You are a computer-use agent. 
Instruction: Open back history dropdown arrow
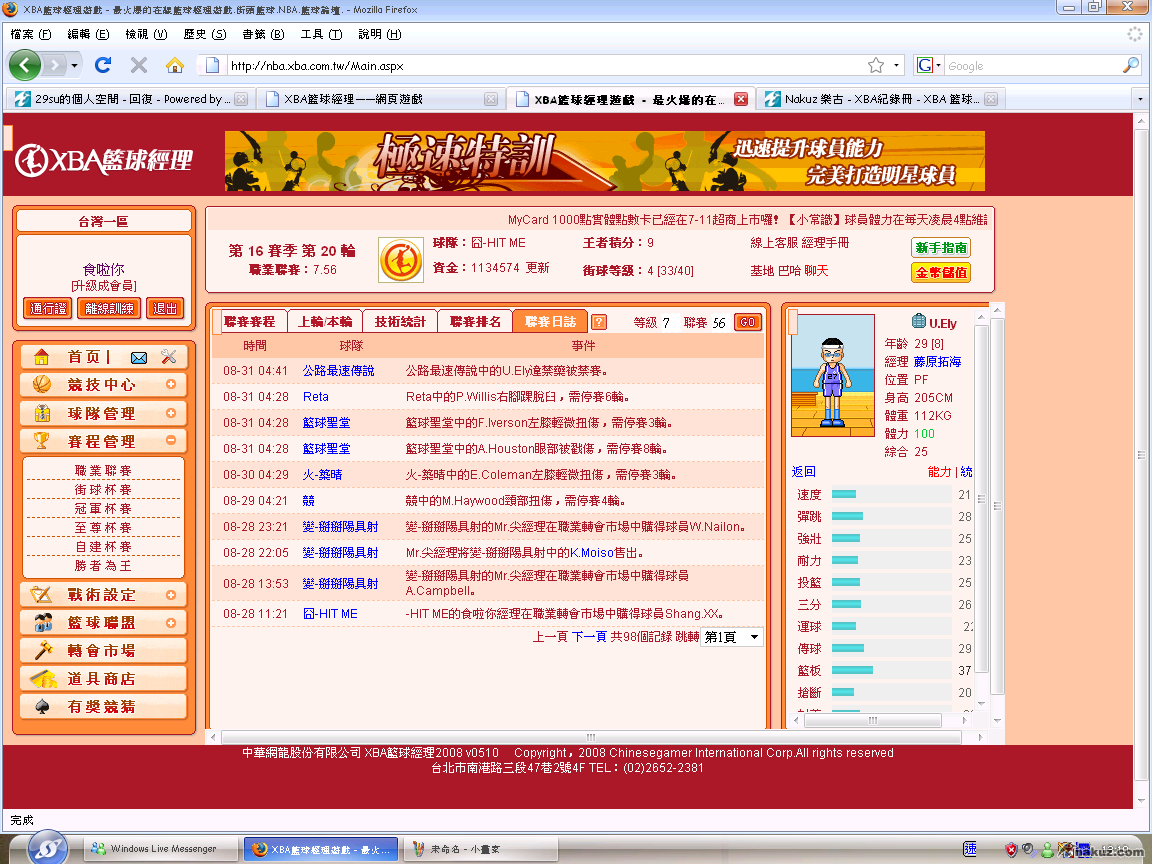pyautogui.click(x=74, y=65)
